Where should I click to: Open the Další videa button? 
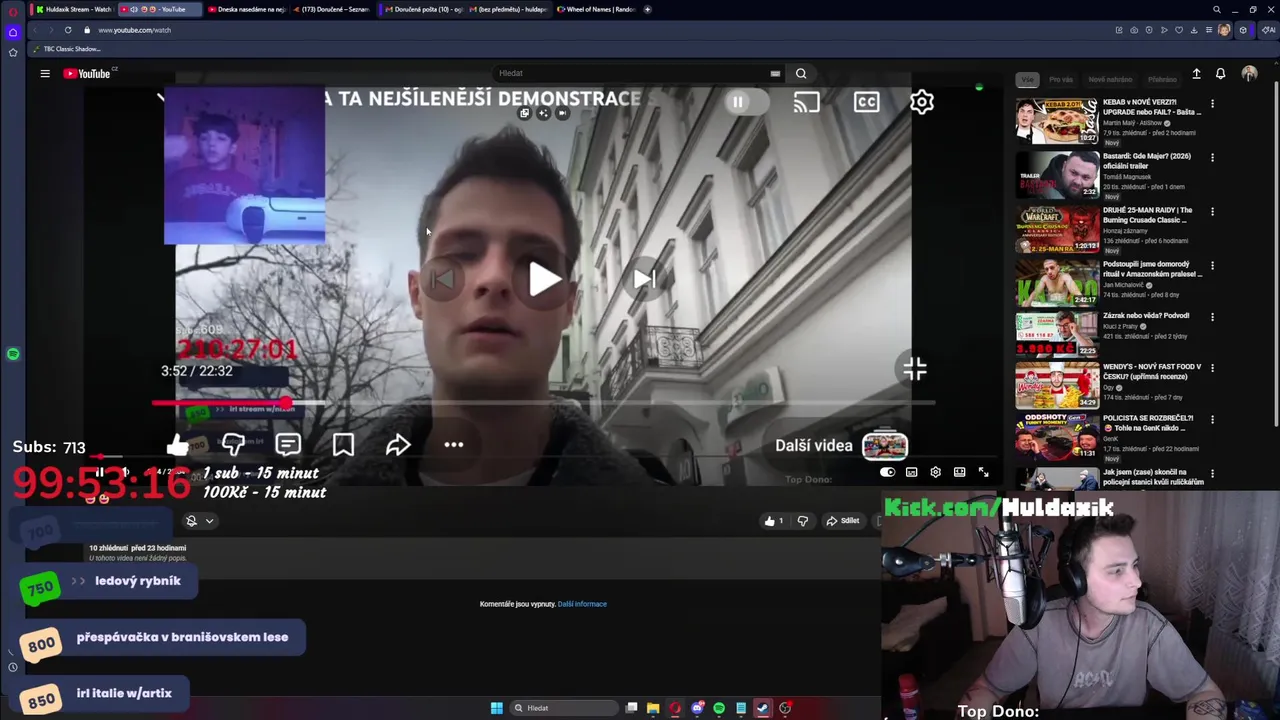click(x=841, y=445)
